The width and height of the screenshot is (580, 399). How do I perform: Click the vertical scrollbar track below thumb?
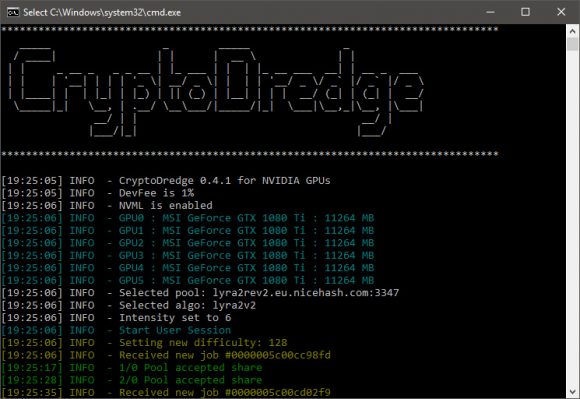click(573, 218)
